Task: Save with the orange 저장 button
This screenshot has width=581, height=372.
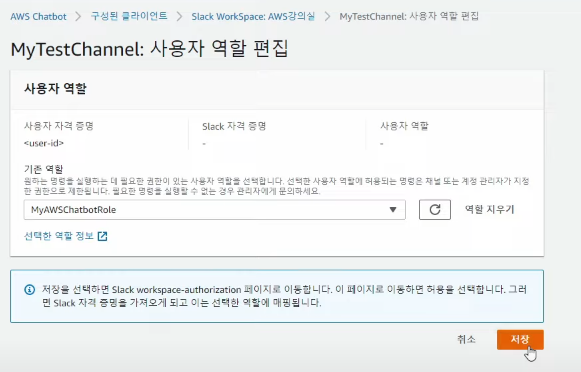Action: [520, 339]
